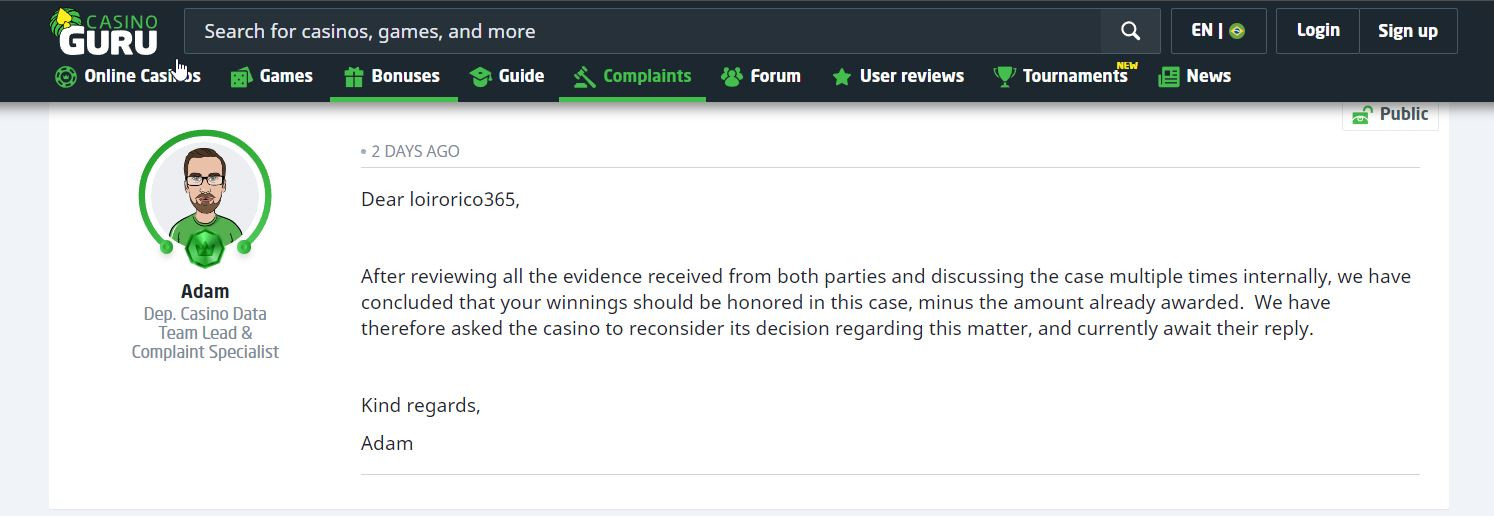Click the Login button
1494x516 pixels.
(x=1318, y=31)
